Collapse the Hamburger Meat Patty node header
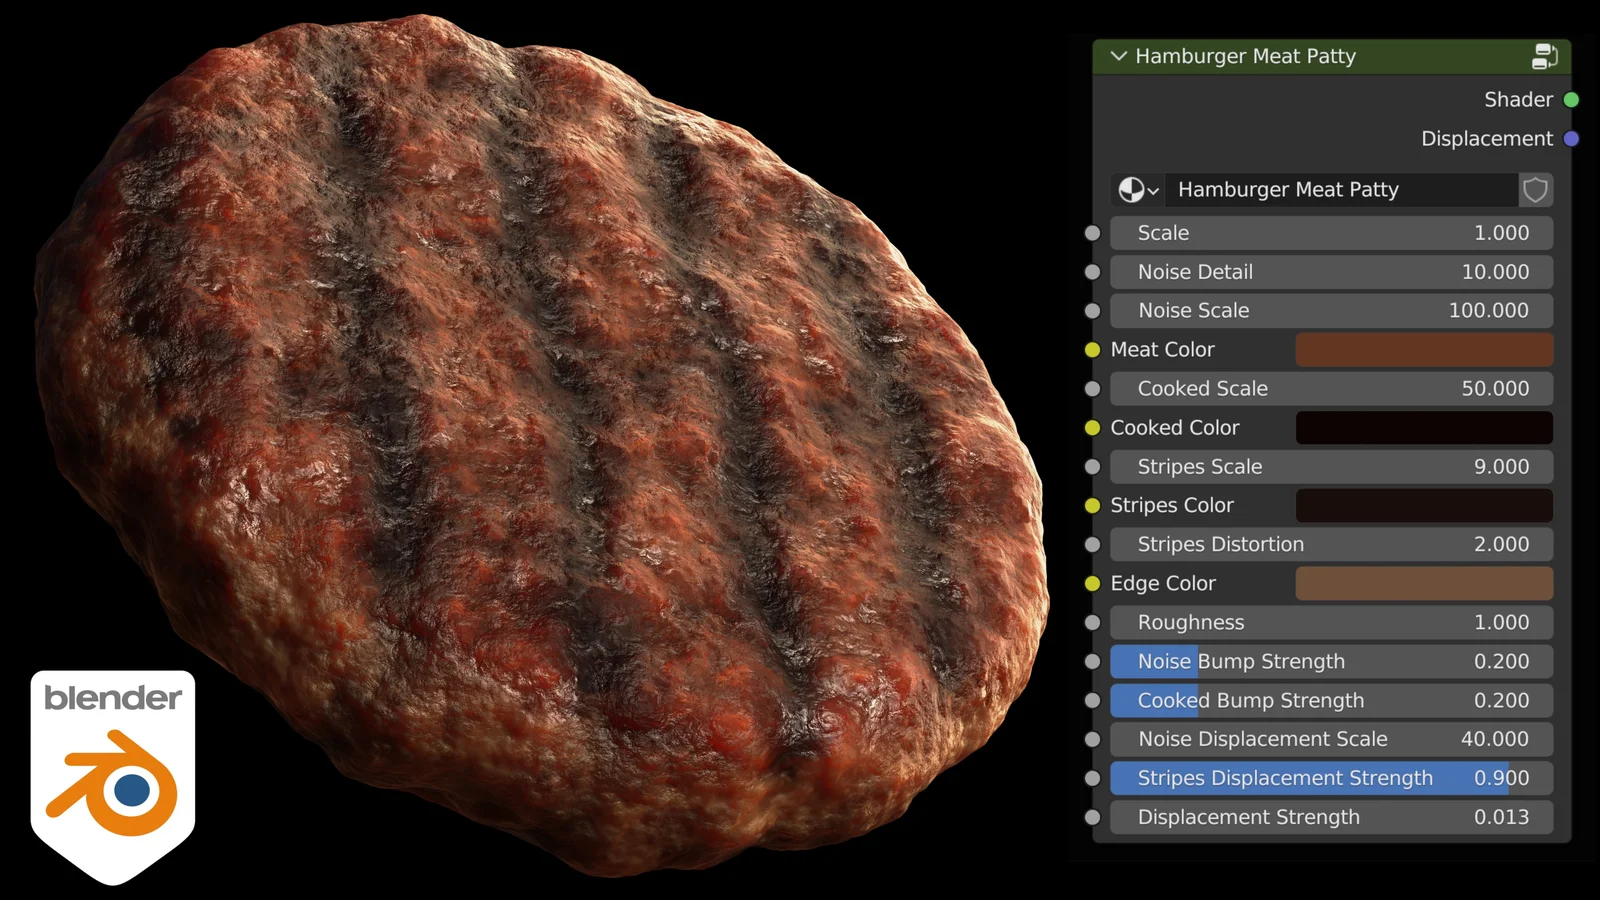The image size is (1600, 900). (1118, 57)
